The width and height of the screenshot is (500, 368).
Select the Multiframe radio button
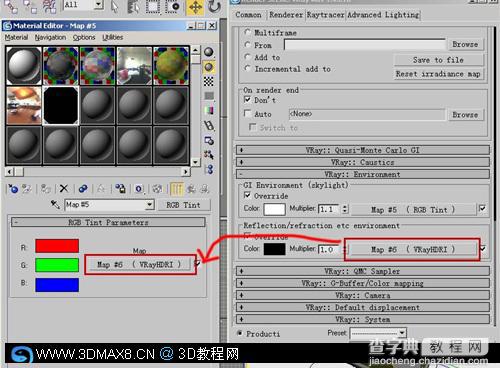[247, 32]
